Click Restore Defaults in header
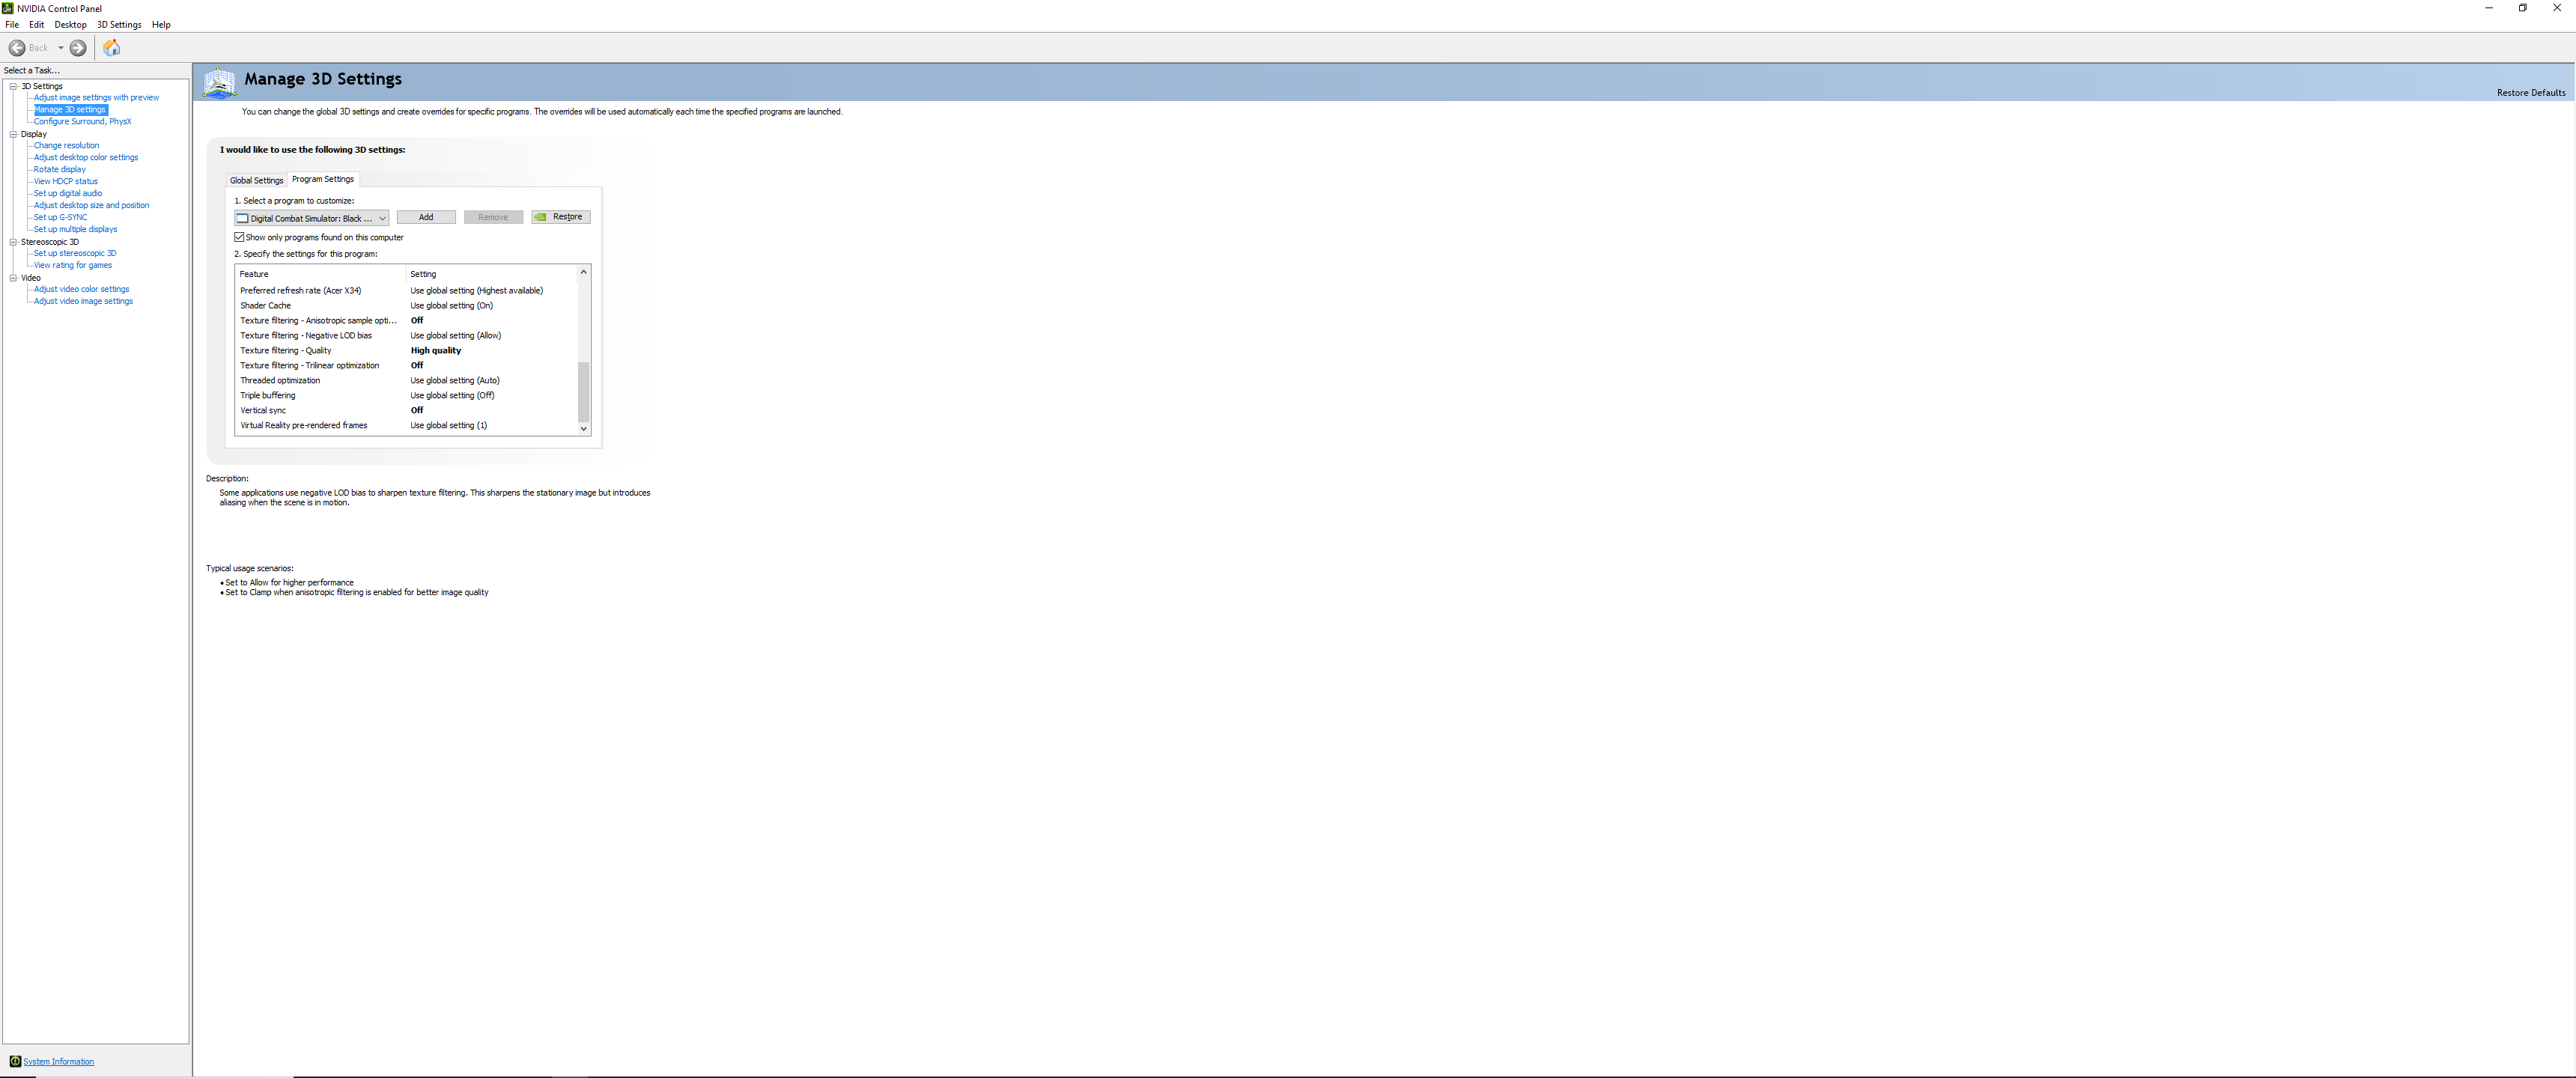This screenshot has height=1078, width=2576. (x=2531, y=93)
